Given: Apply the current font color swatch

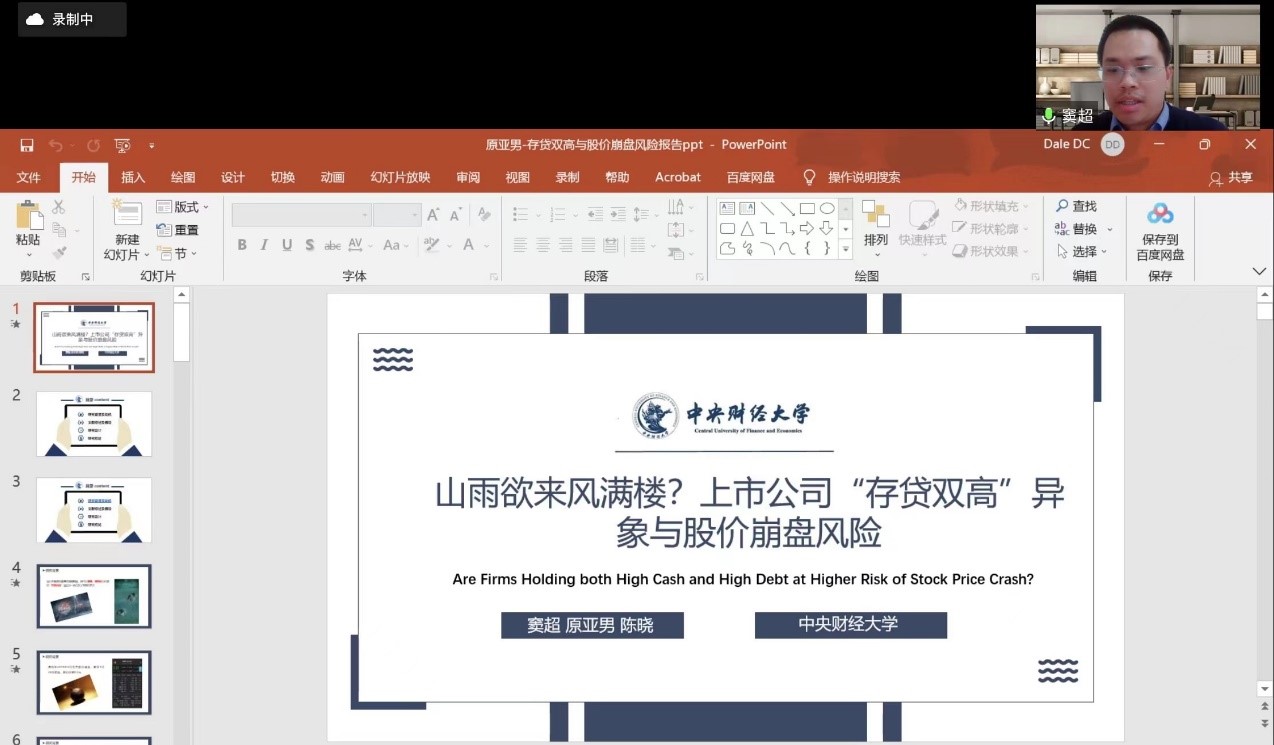Looking at the screenshot, I should pyautogui.click(x=468, y=245).
